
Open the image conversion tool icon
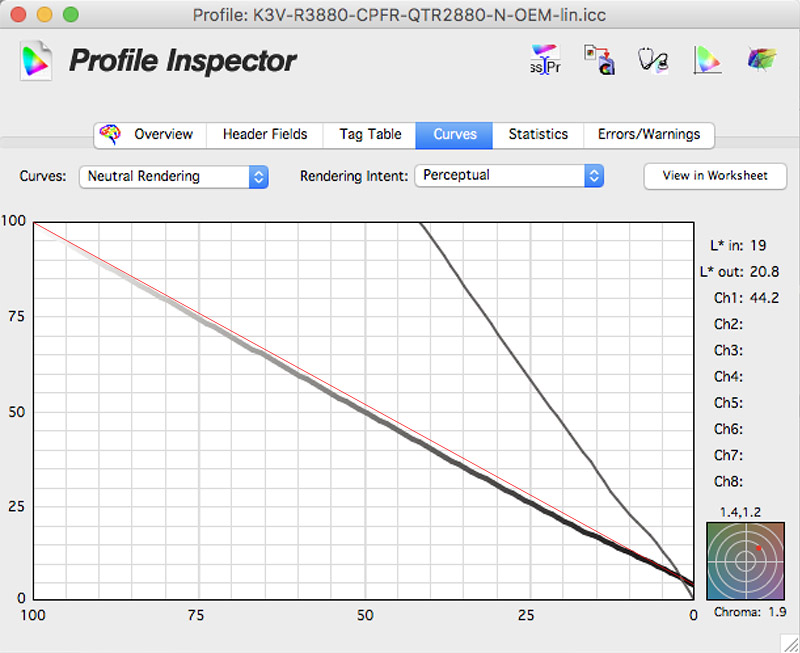tap(599, 60)
